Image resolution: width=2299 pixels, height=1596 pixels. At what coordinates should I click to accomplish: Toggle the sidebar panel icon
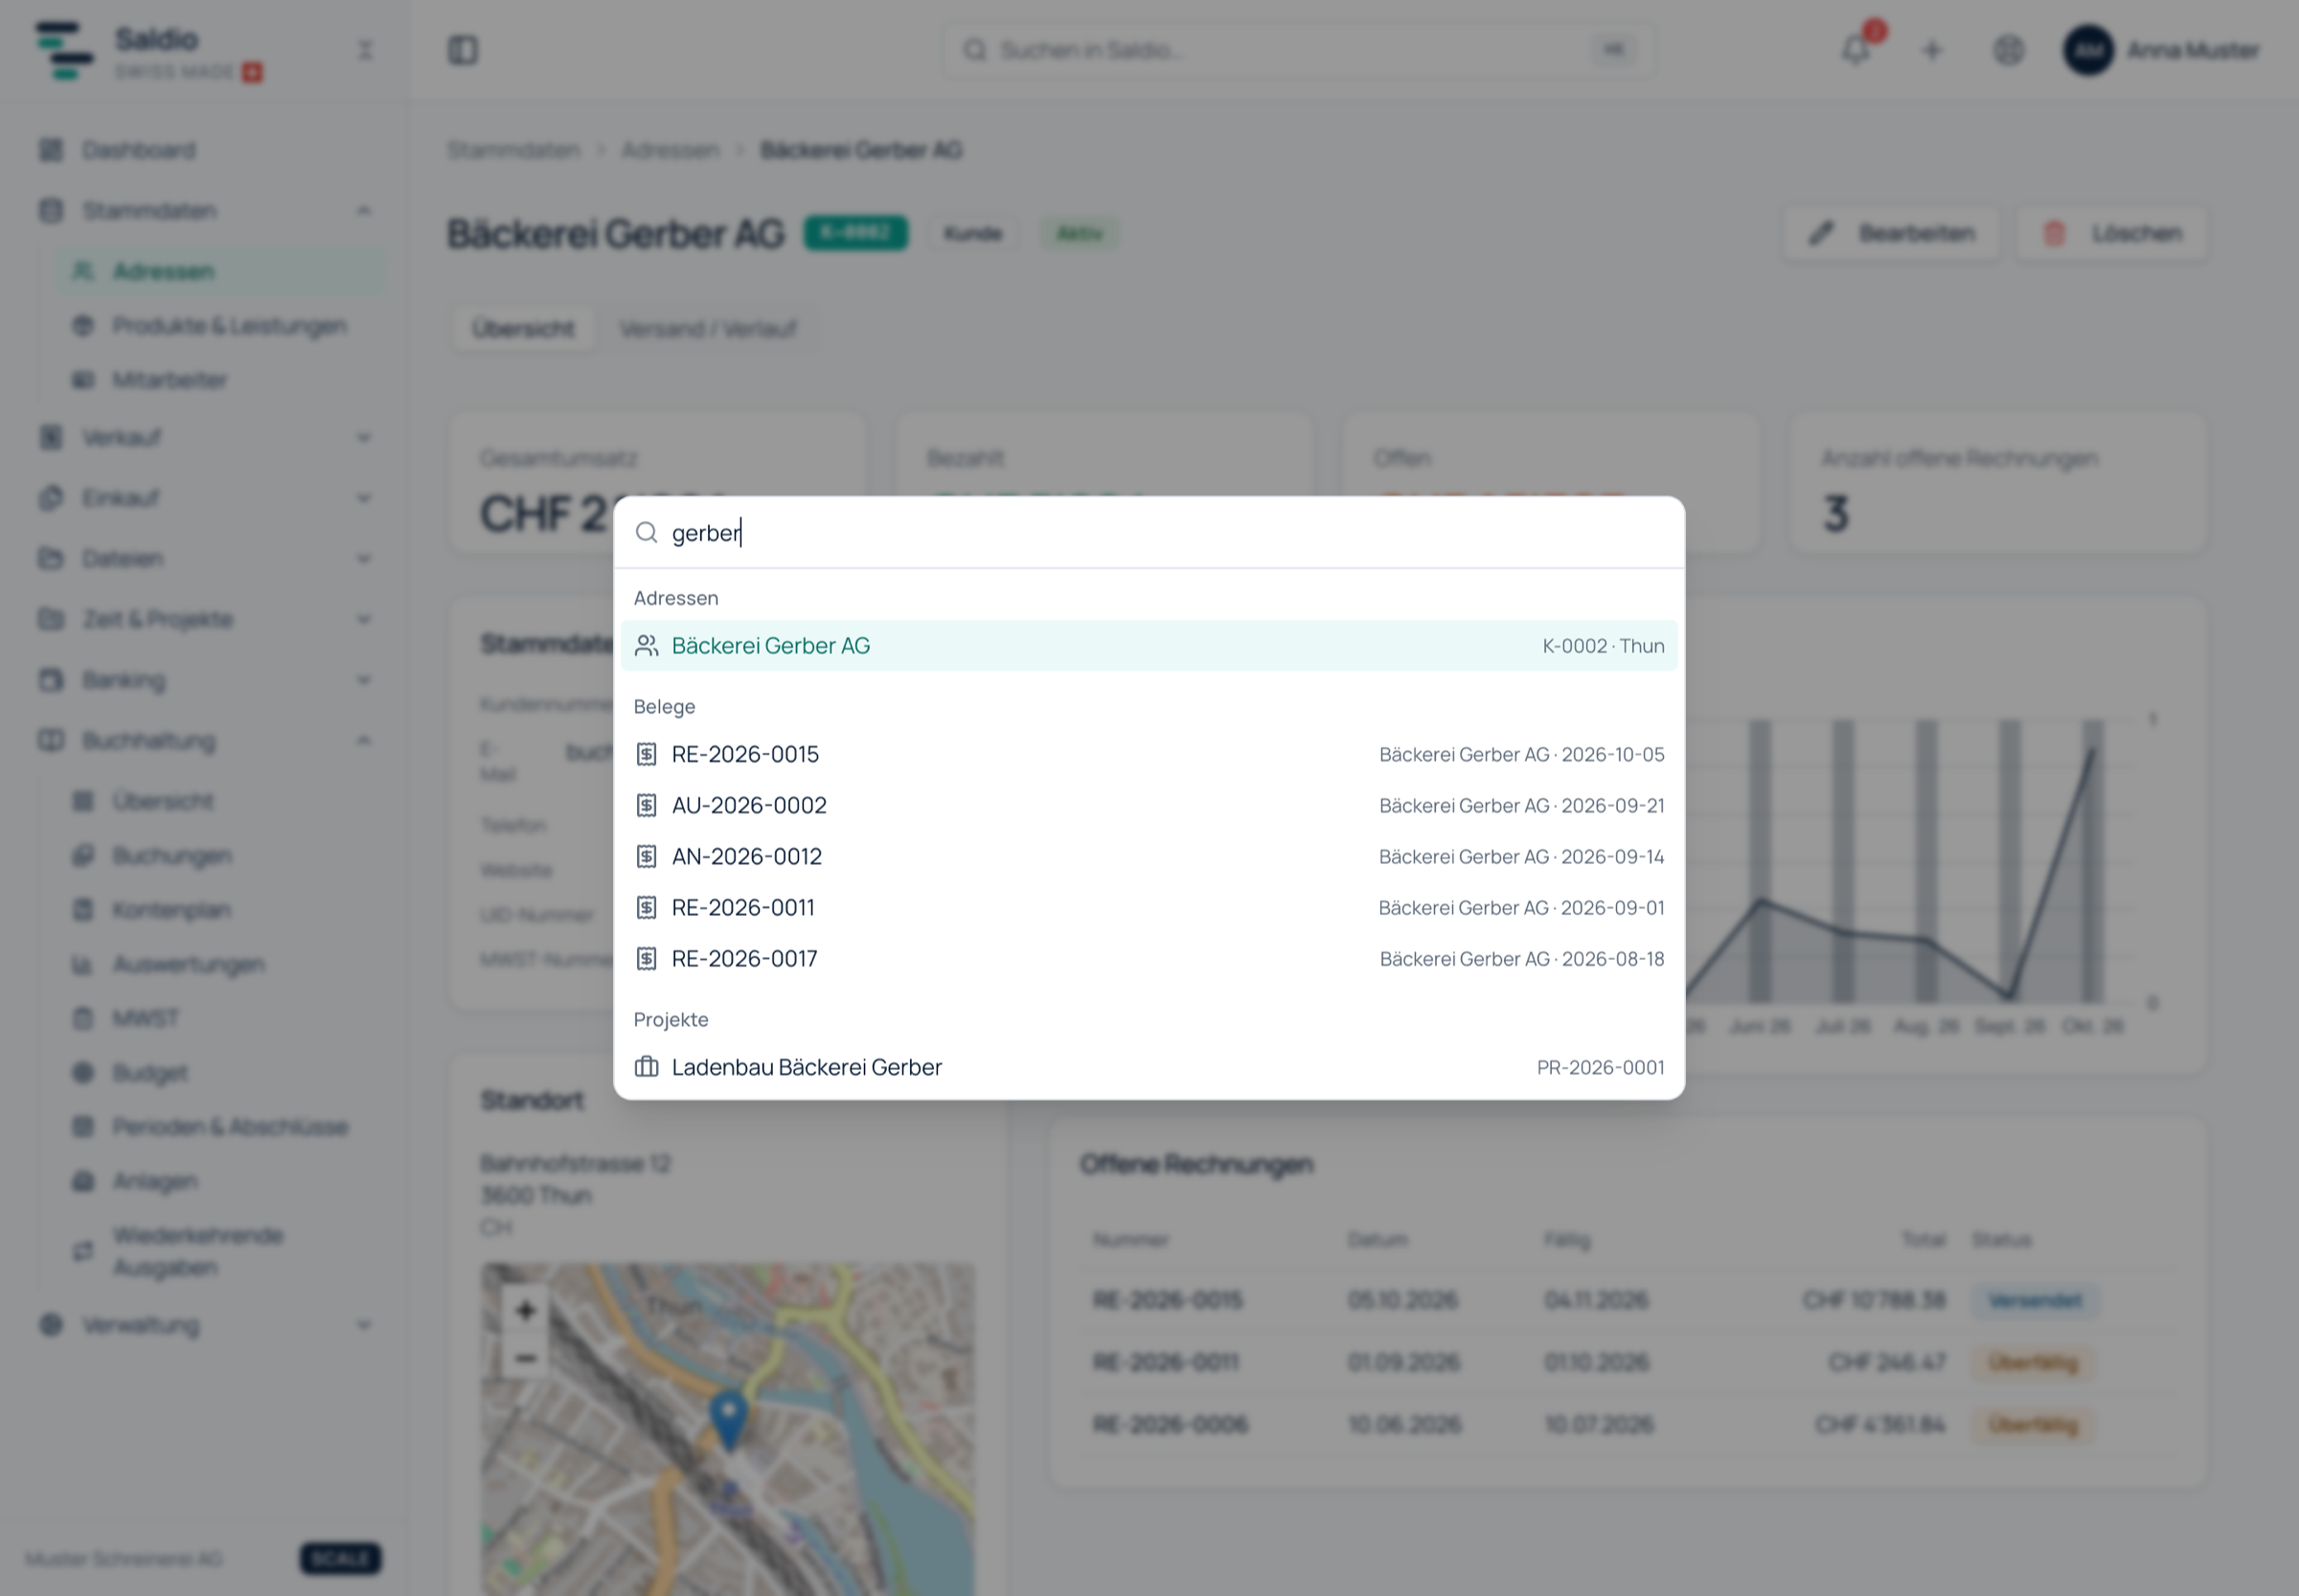[463, 50]
